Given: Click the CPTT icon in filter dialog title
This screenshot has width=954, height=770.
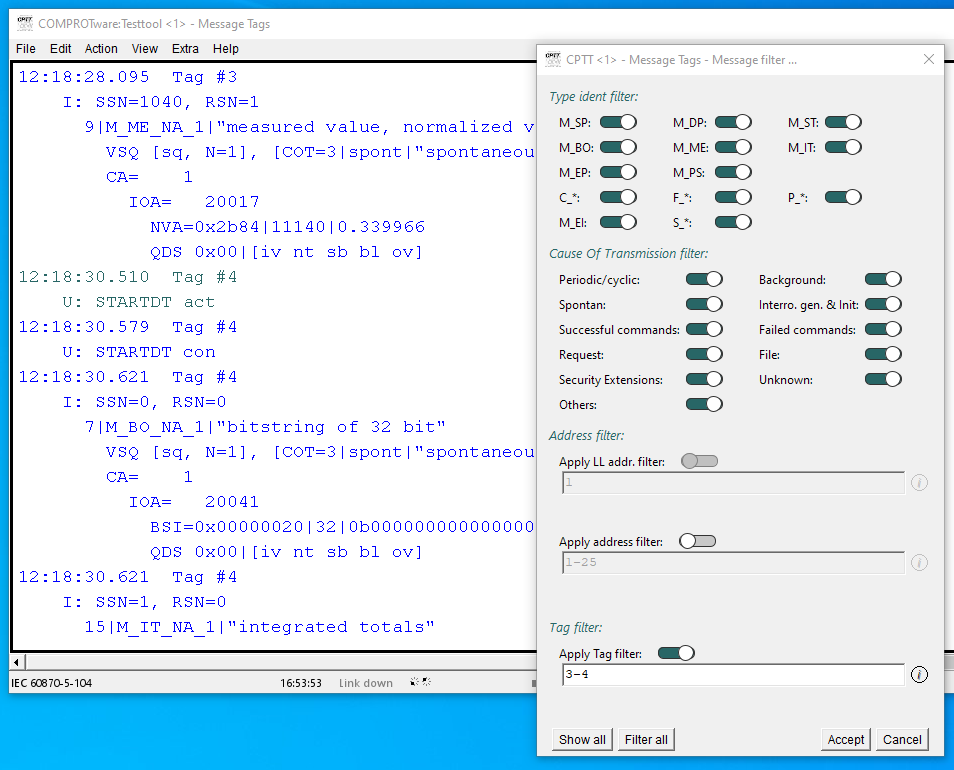Looking at the screenshot, I should tap(552, 60).
